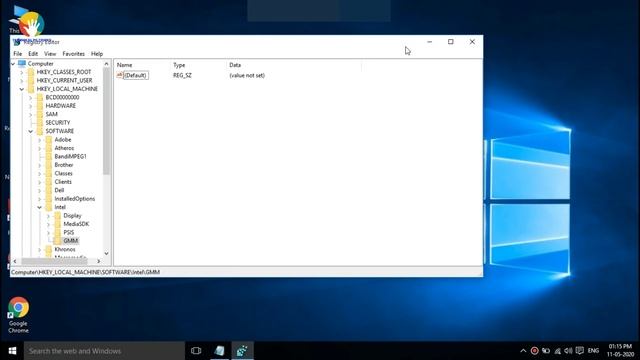Click the SECURITY folder icon
The image size is (640, 360).
pos(40,122)
